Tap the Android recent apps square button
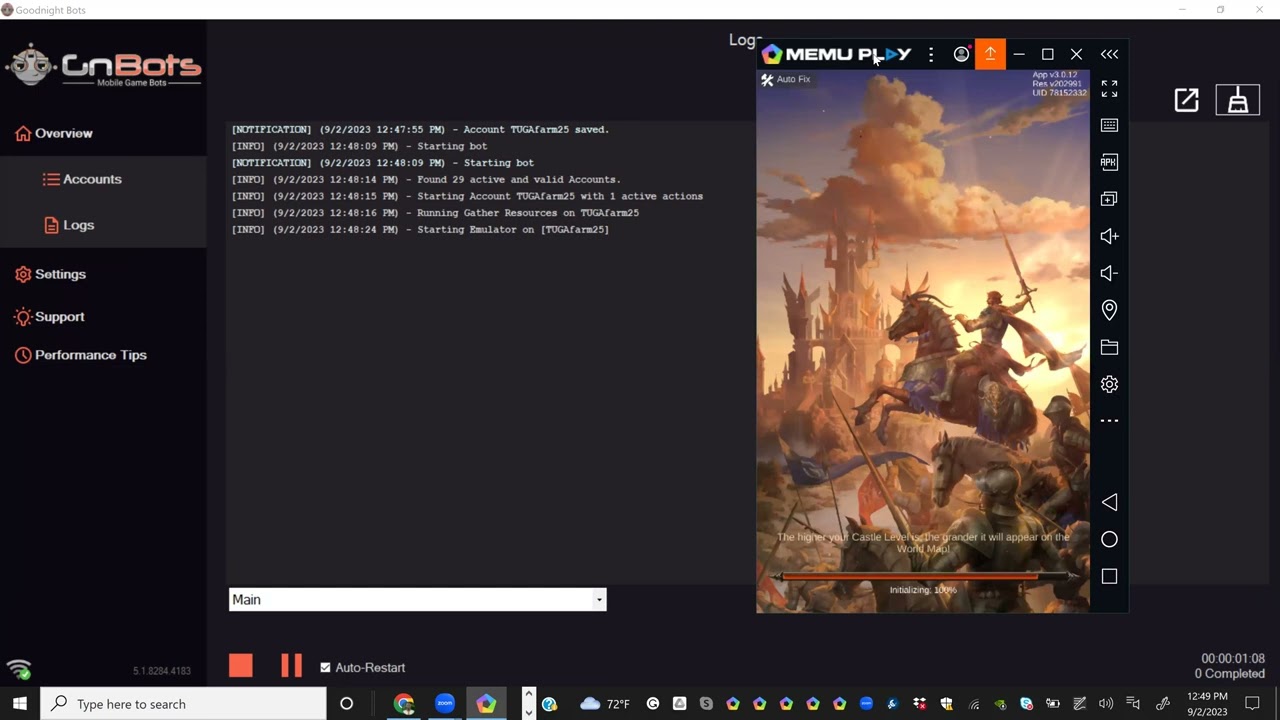The image size is (1280, 720). (x=1109, y=576)
